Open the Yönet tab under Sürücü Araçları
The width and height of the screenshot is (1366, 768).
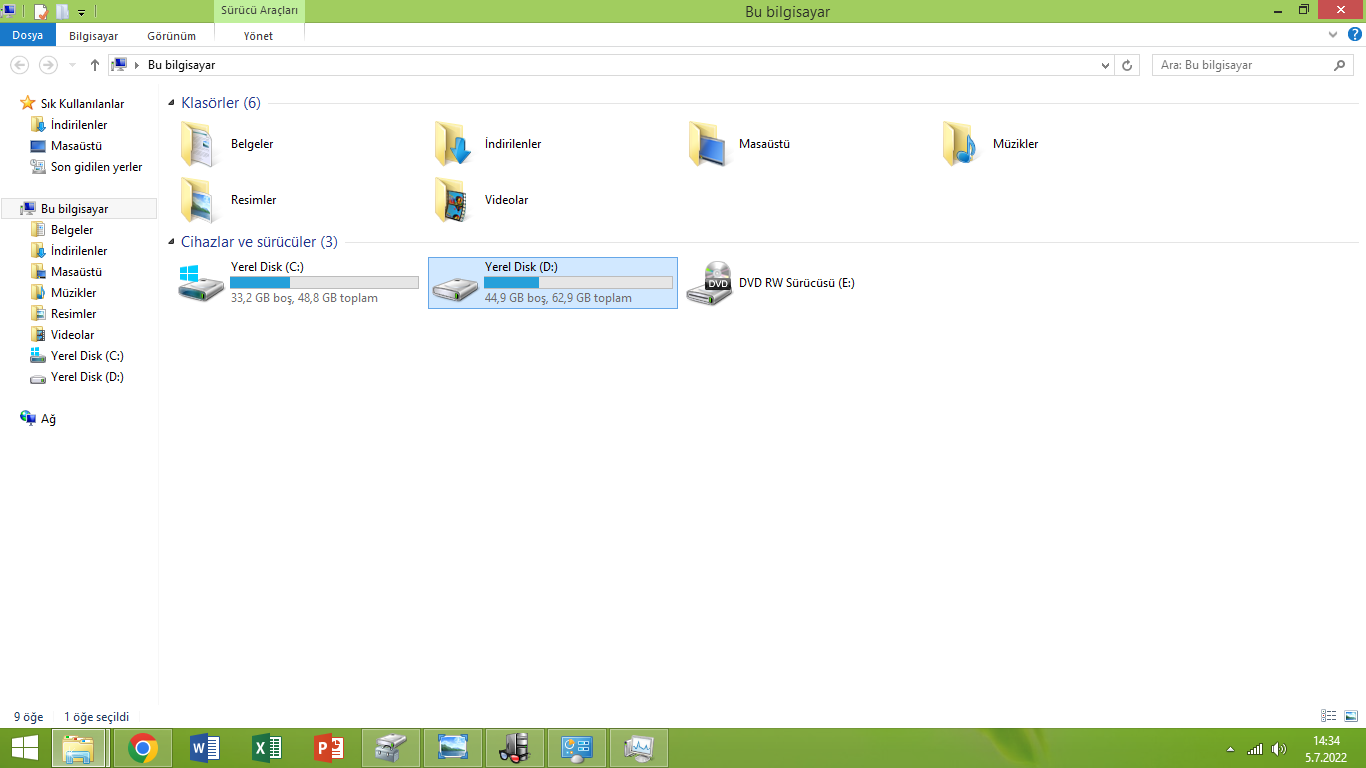(258, 35)
